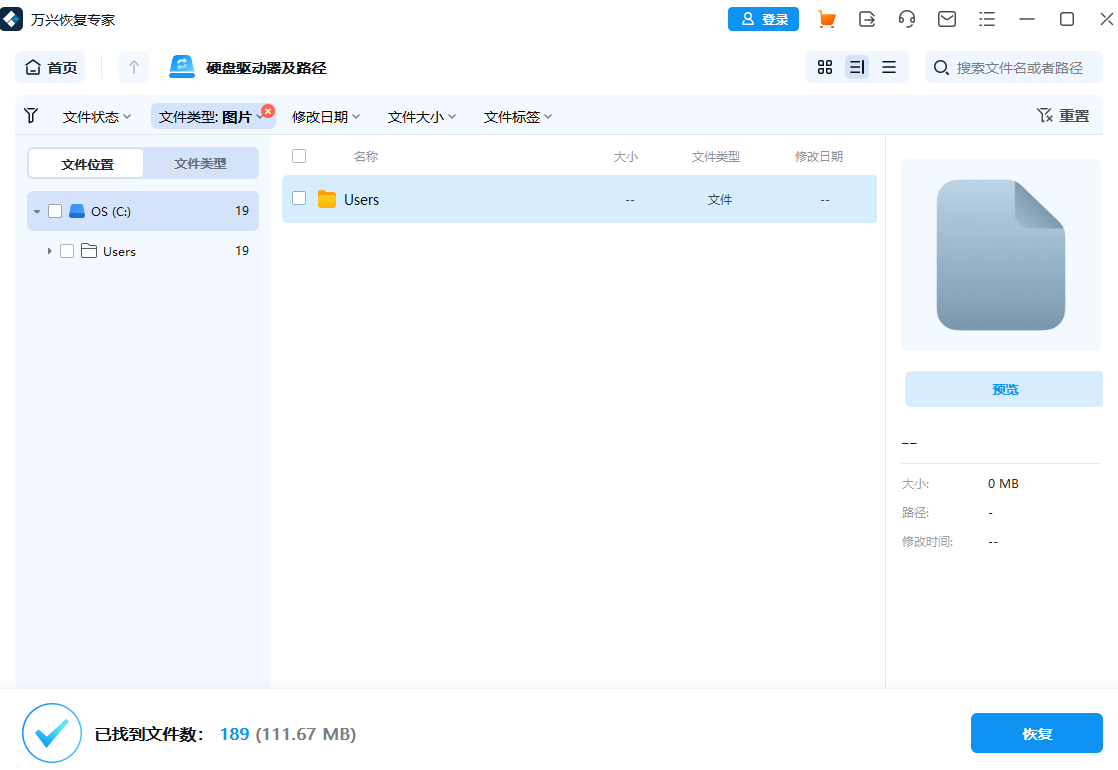
Task: Check the OS (C:) drive checkbox
Action: pos(56,211)
